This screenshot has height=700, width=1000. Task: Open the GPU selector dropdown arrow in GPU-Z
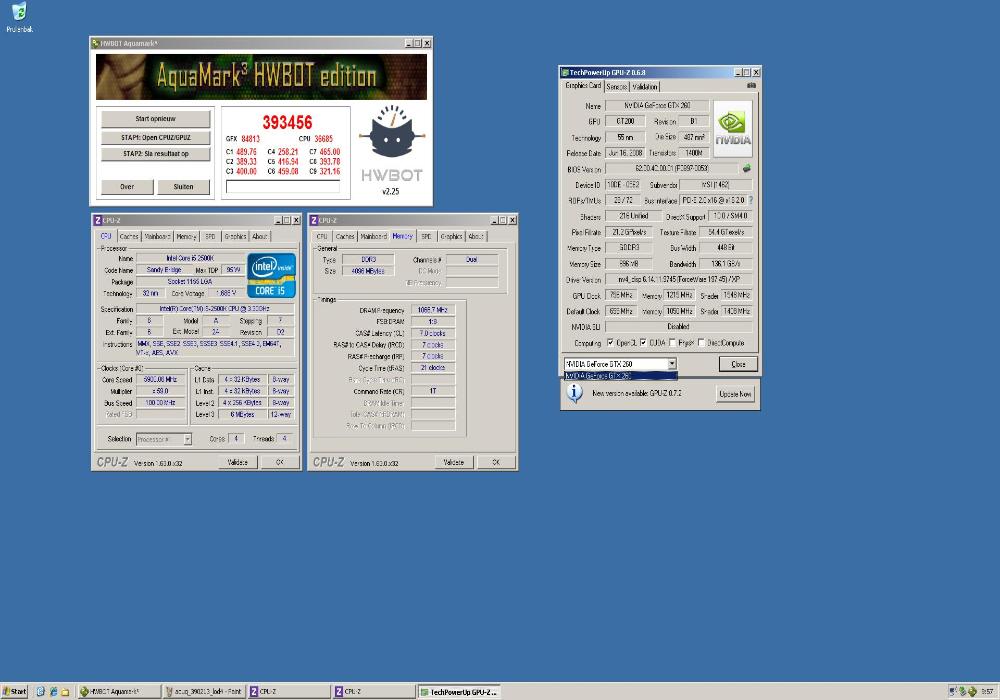click(x=672, y=364)
